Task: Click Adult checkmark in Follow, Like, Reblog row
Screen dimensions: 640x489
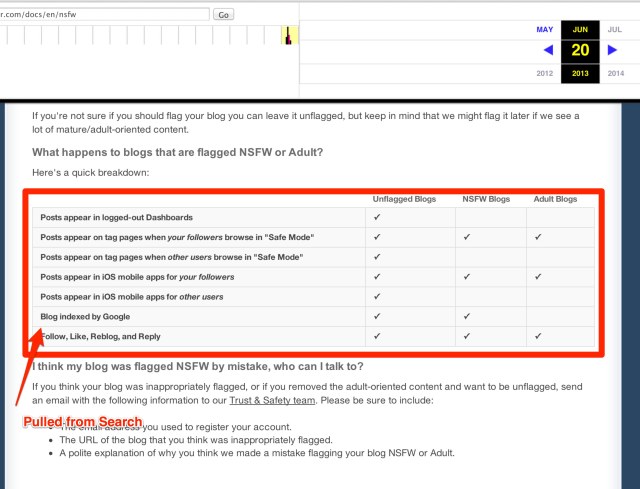Action: point(538,336)
